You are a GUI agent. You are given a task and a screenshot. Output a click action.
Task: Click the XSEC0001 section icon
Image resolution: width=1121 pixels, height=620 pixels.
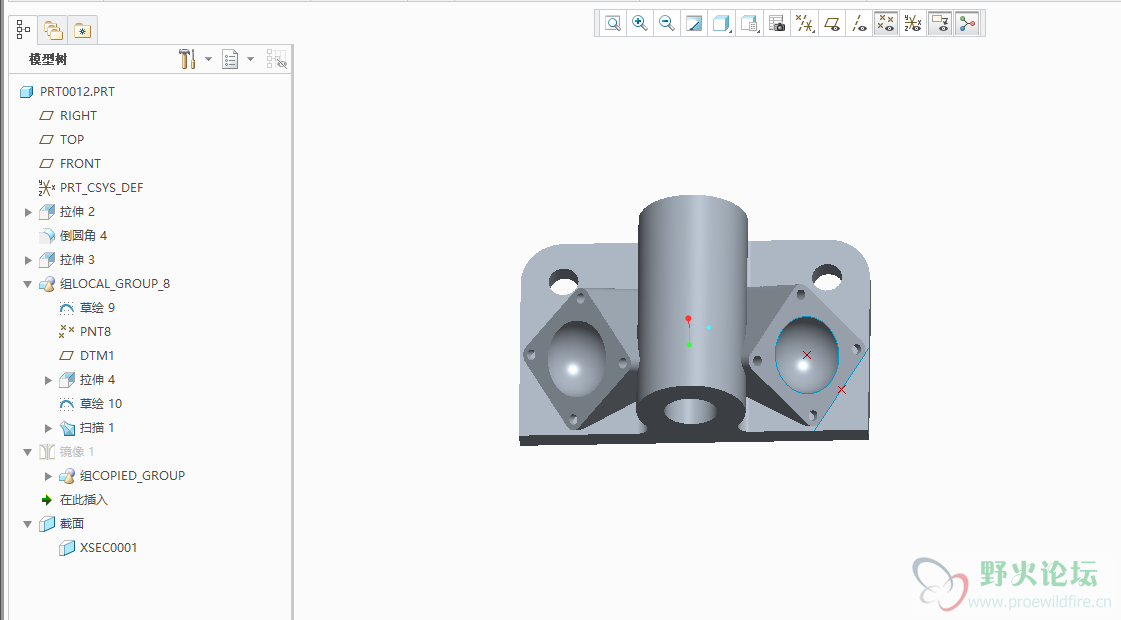(x=66, y=548)
